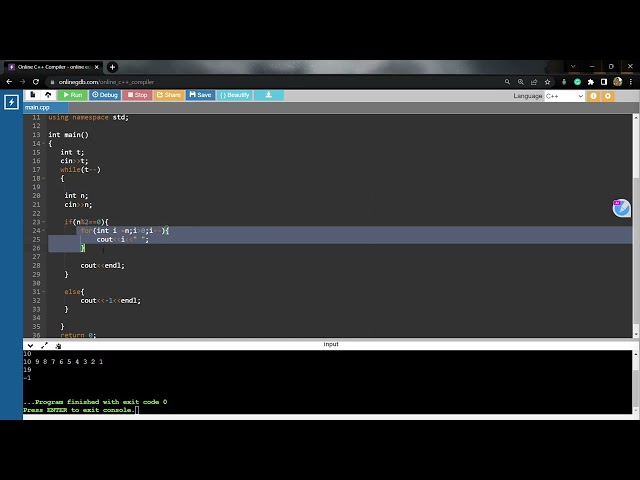Screen dimensions: 640x480
Task: Click the OnlineGDB lightning logo icon
Action: pyautogui.click(x=11, y=102)
